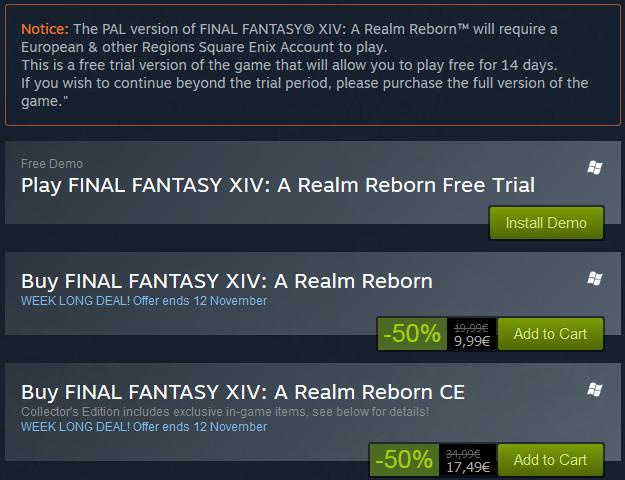Install the Free Trial demo
Image resolution: width=625 pixels, height=480 pixels.
pyautogui.click(x=546, y=223)
